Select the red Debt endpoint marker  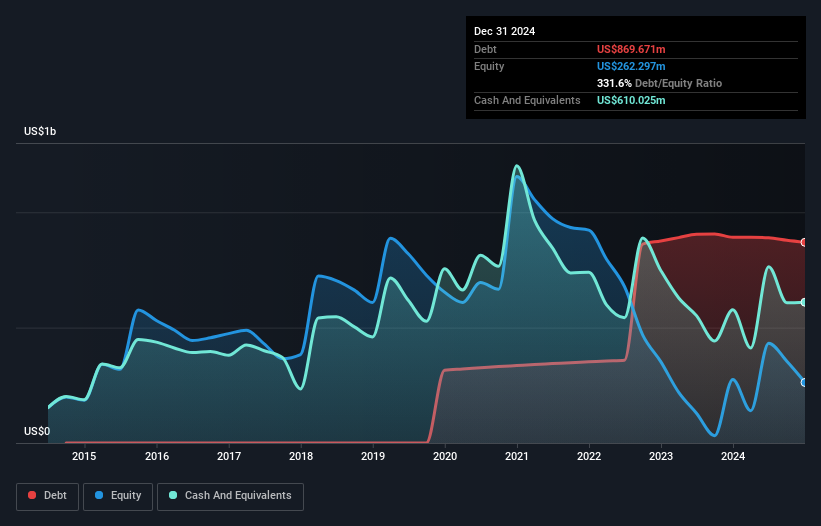tap(804, 242)
